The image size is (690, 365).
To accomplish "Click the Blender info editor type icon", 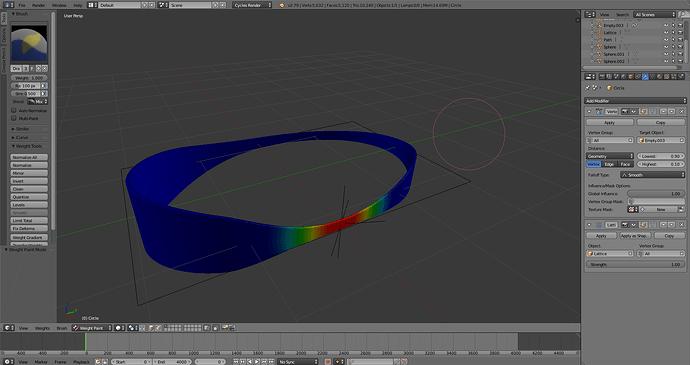I will pos(7,5).
